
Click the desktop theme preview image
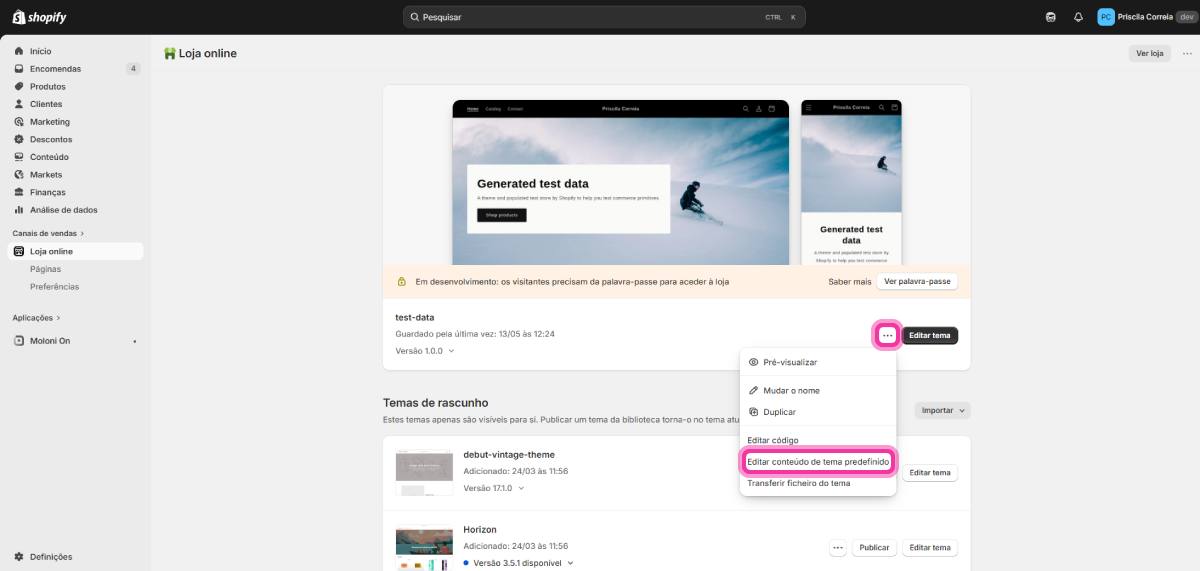pos(620,182)
